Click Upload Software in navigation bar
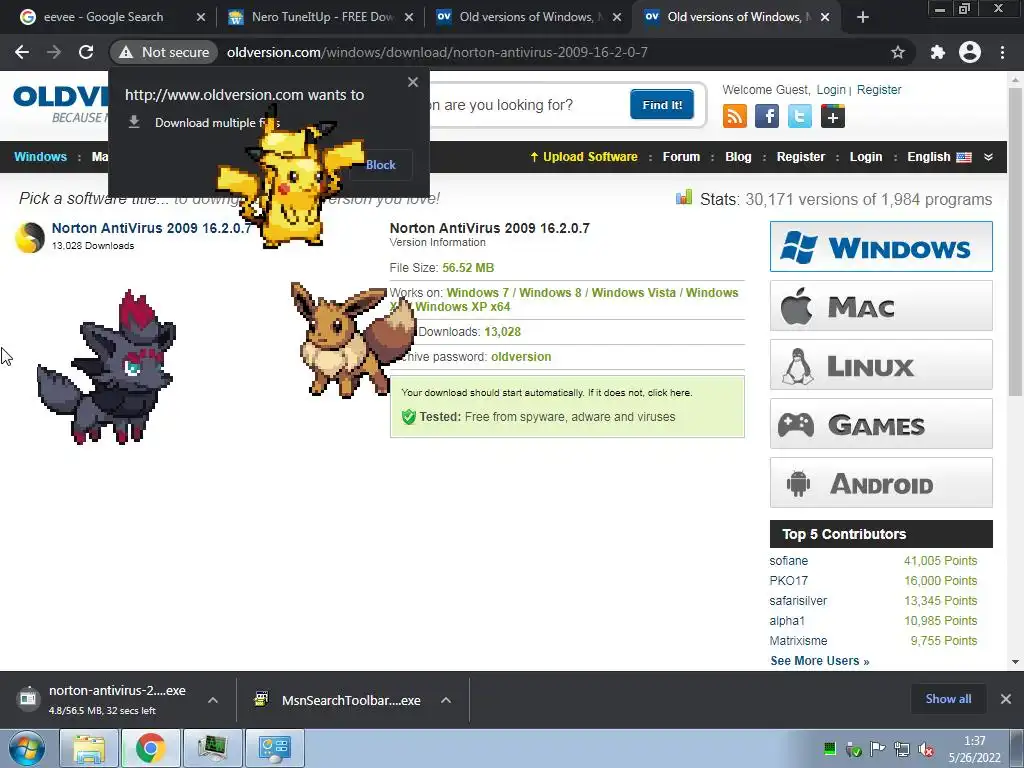Viewport: 1024px width, 768px height. pyautogui.click(x=584, y=157)
